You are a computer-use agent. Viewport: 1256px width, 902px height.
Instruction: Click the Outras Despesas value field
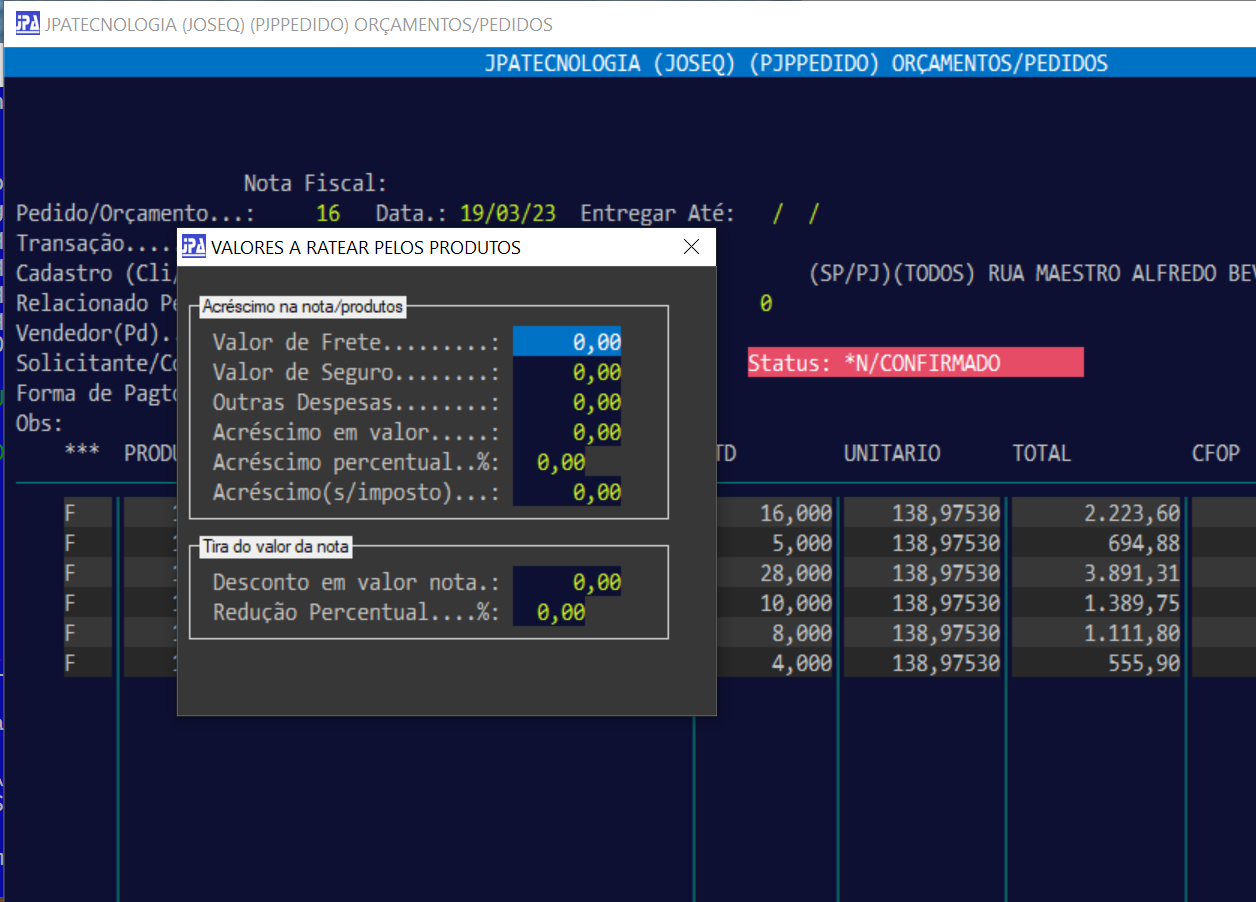(567, 403)
